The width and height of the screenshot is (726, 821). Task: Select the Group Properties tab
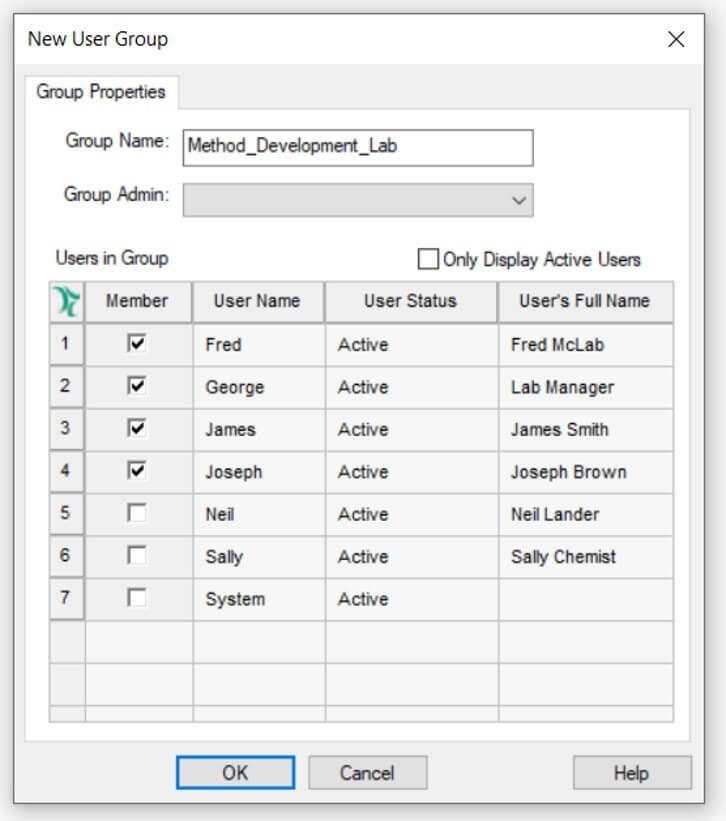pos(101,92)
